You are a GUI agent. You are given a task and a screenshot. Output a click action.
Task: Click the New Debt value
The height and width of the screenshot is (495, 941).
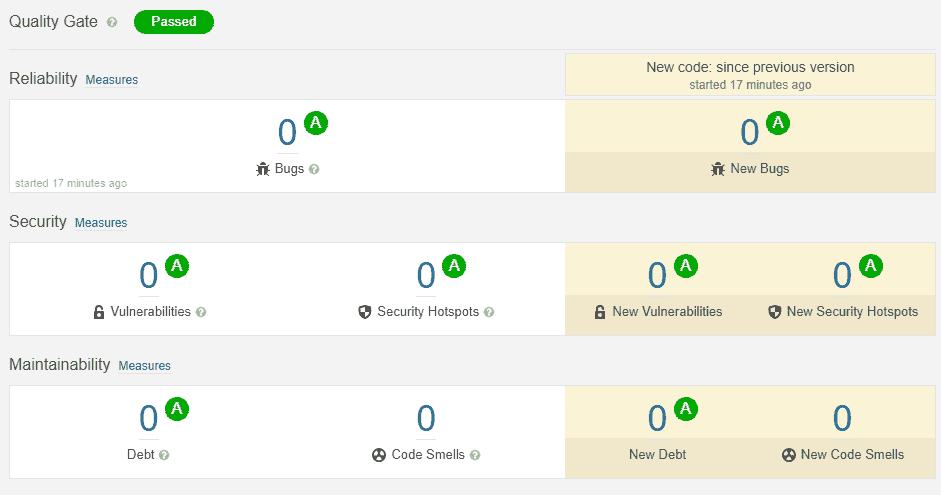[x=657, y=418]
